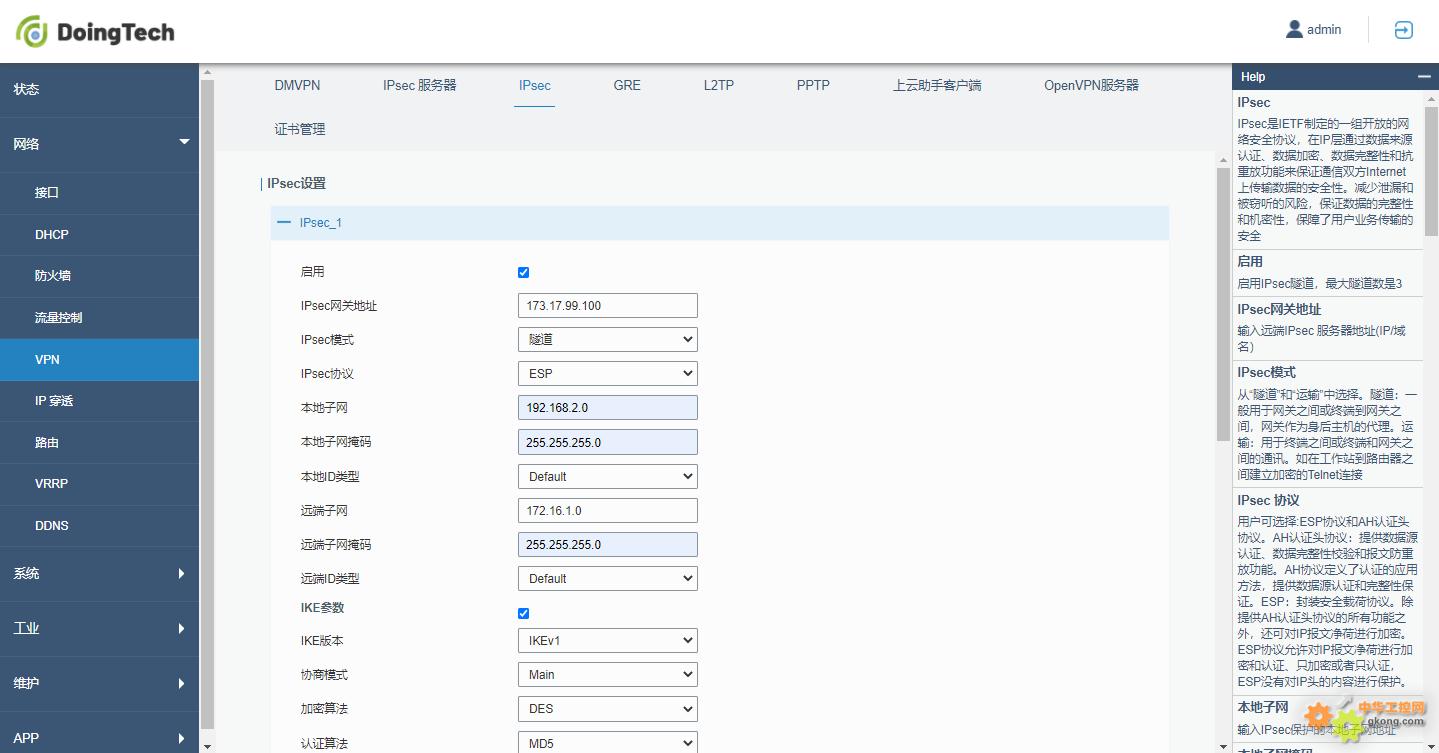
Task: Collapse the Help panel with minus icon
Action: (1424, 77)
